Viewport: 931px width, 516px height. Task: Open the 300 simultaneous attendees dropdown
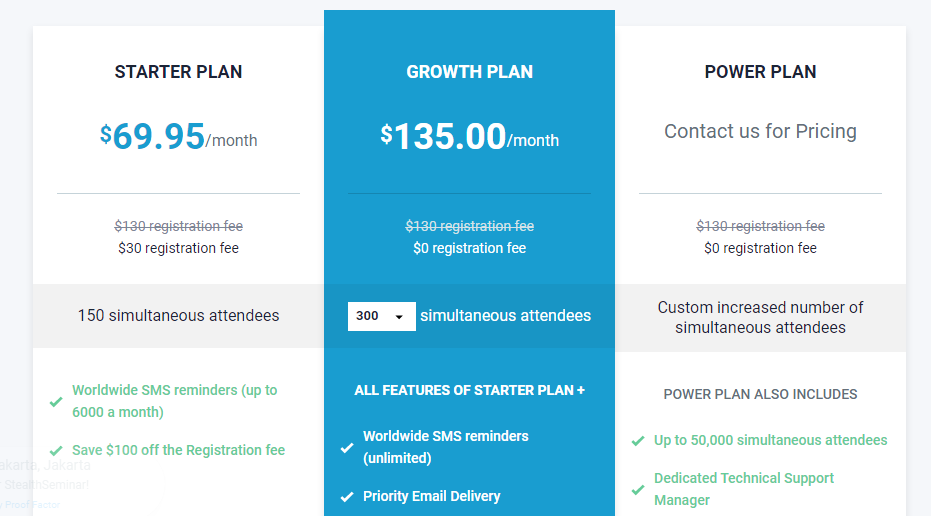pos(381,316)
